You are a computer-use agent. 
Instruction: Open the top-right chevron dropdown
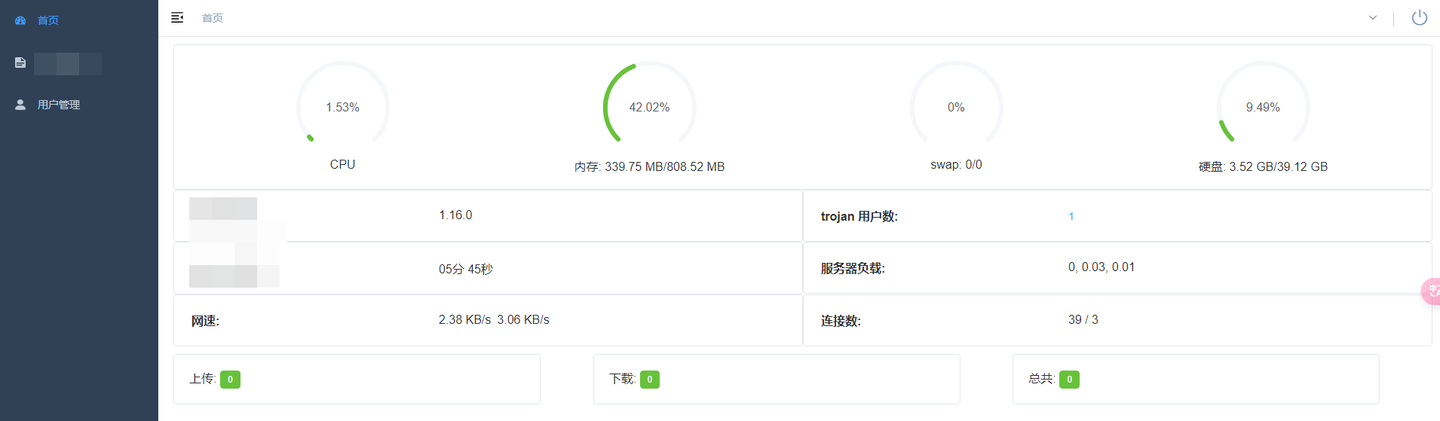1373,17
